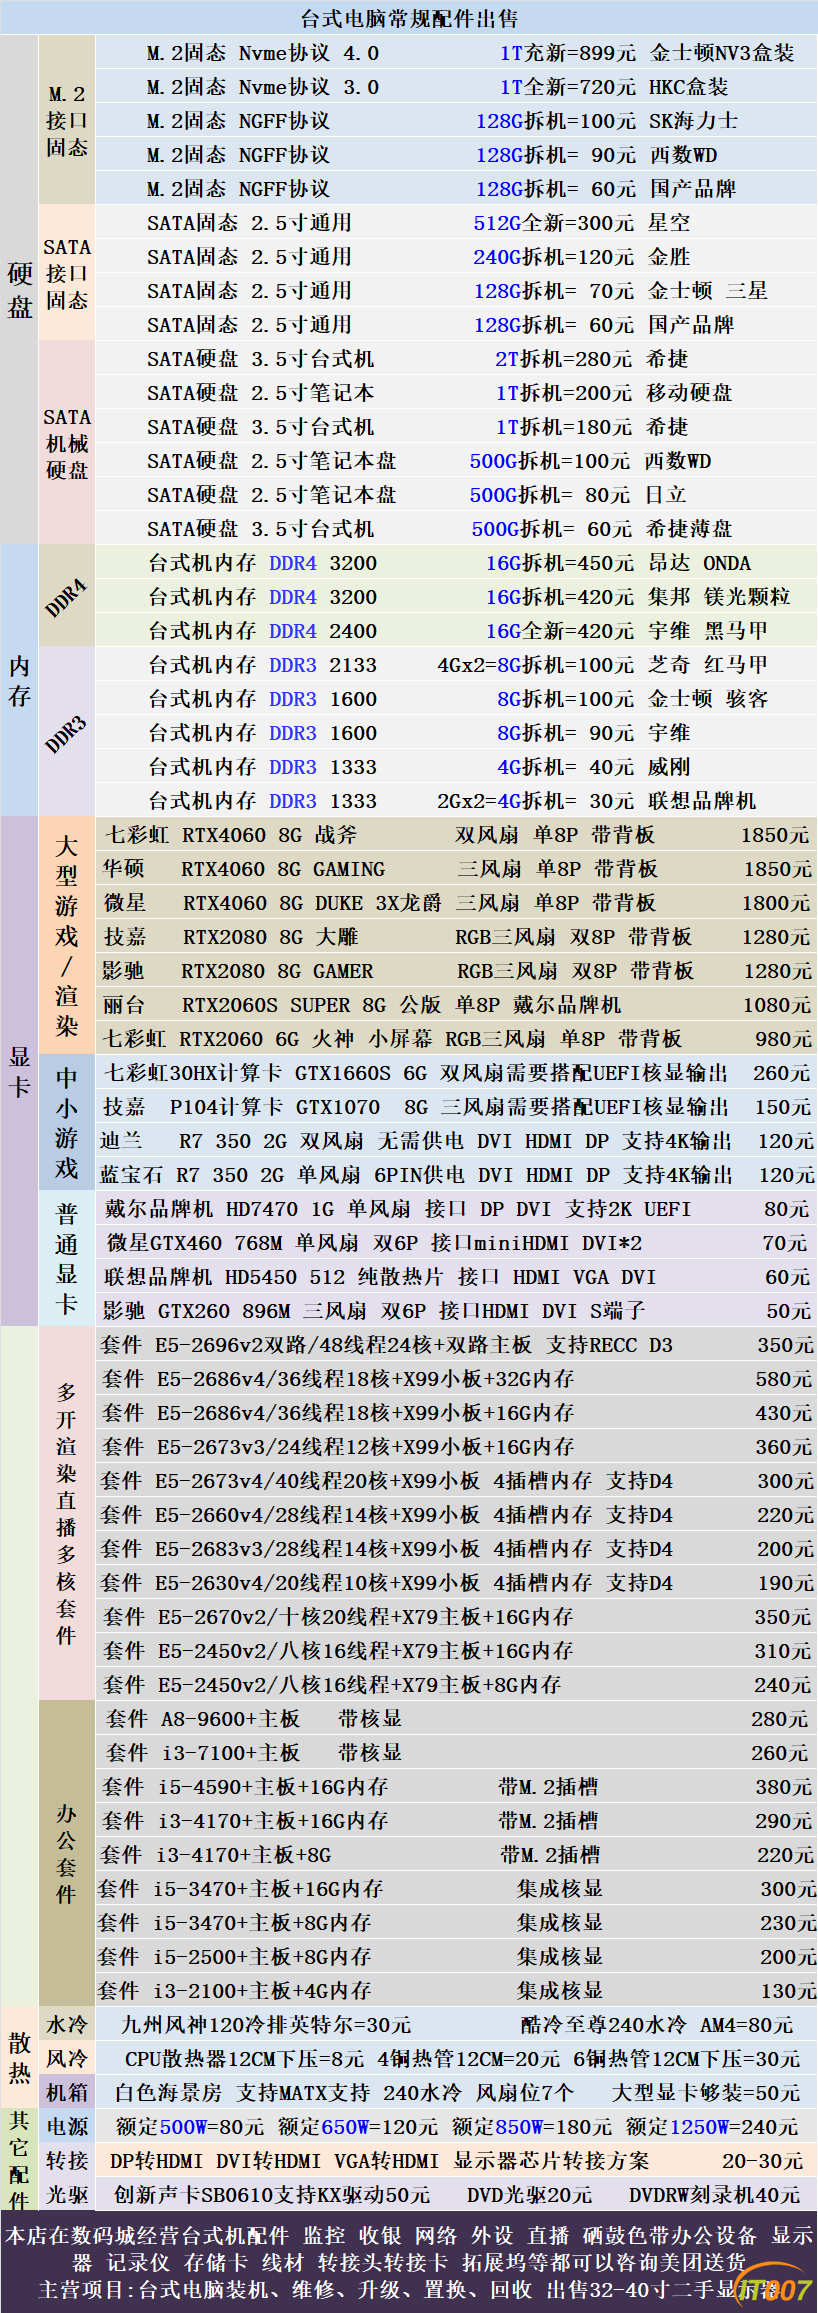Click the 硬盘 category label
The height and width of the screenshot is (2313, 818).
(19, 290)
